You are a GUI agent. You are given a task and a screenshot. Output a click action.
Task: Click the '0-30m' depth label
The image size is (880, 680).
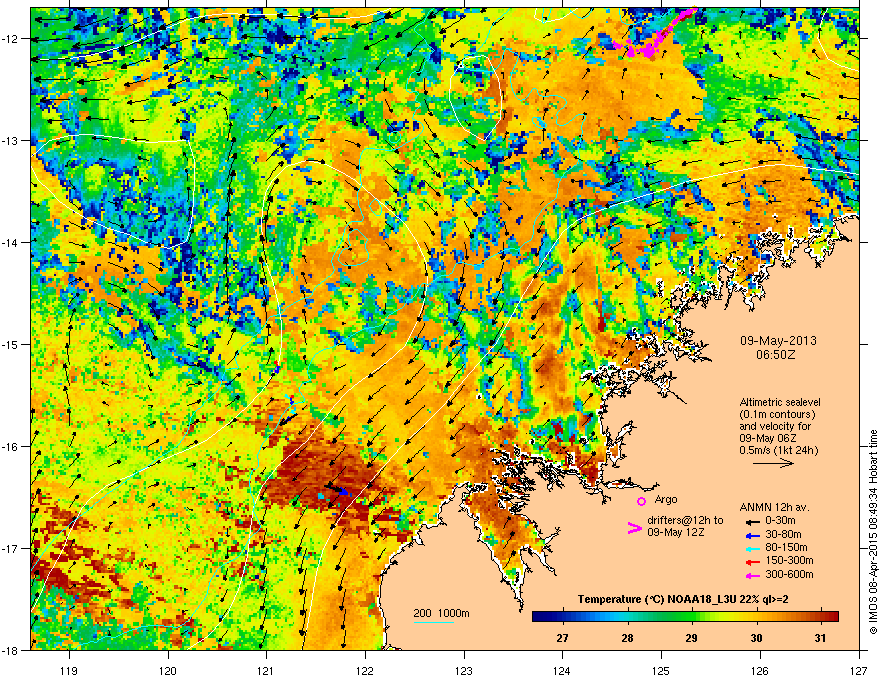(780, 521)
